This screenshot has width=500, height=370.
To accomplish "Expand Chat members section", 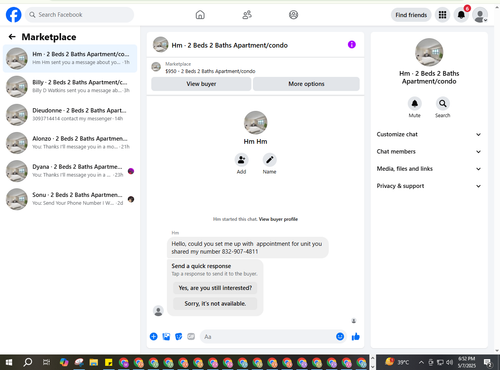I will click(429, 152).
